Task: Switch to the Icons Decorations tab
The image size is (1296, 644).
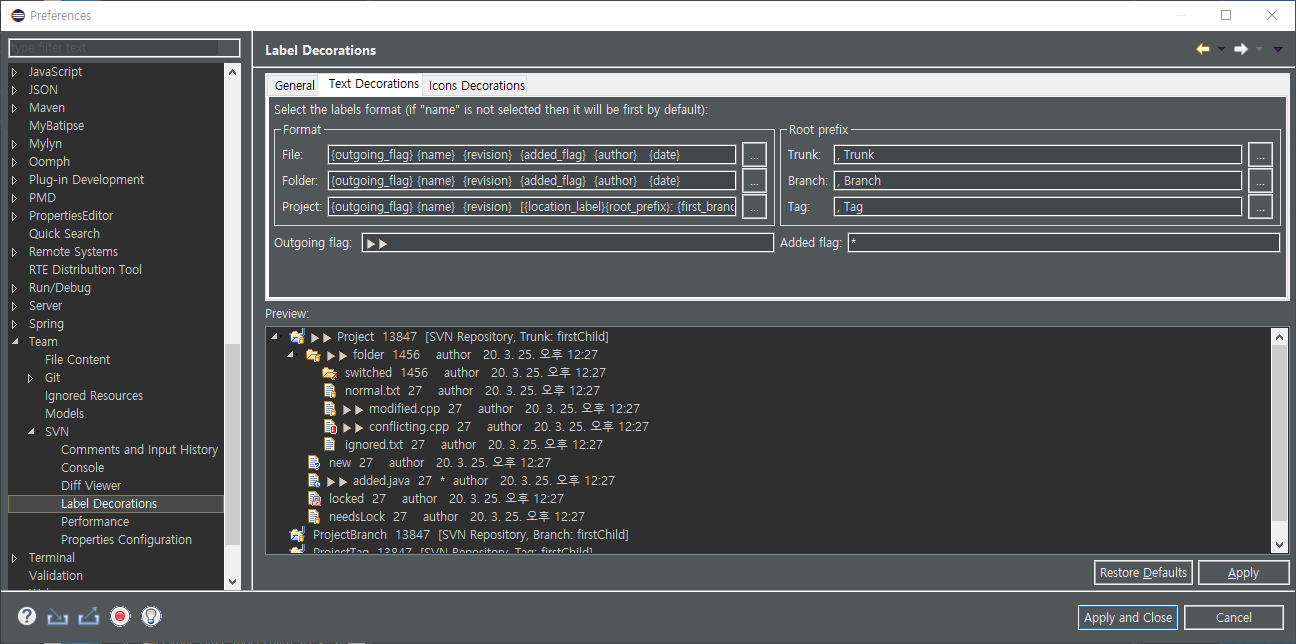Action: (476, 85)
